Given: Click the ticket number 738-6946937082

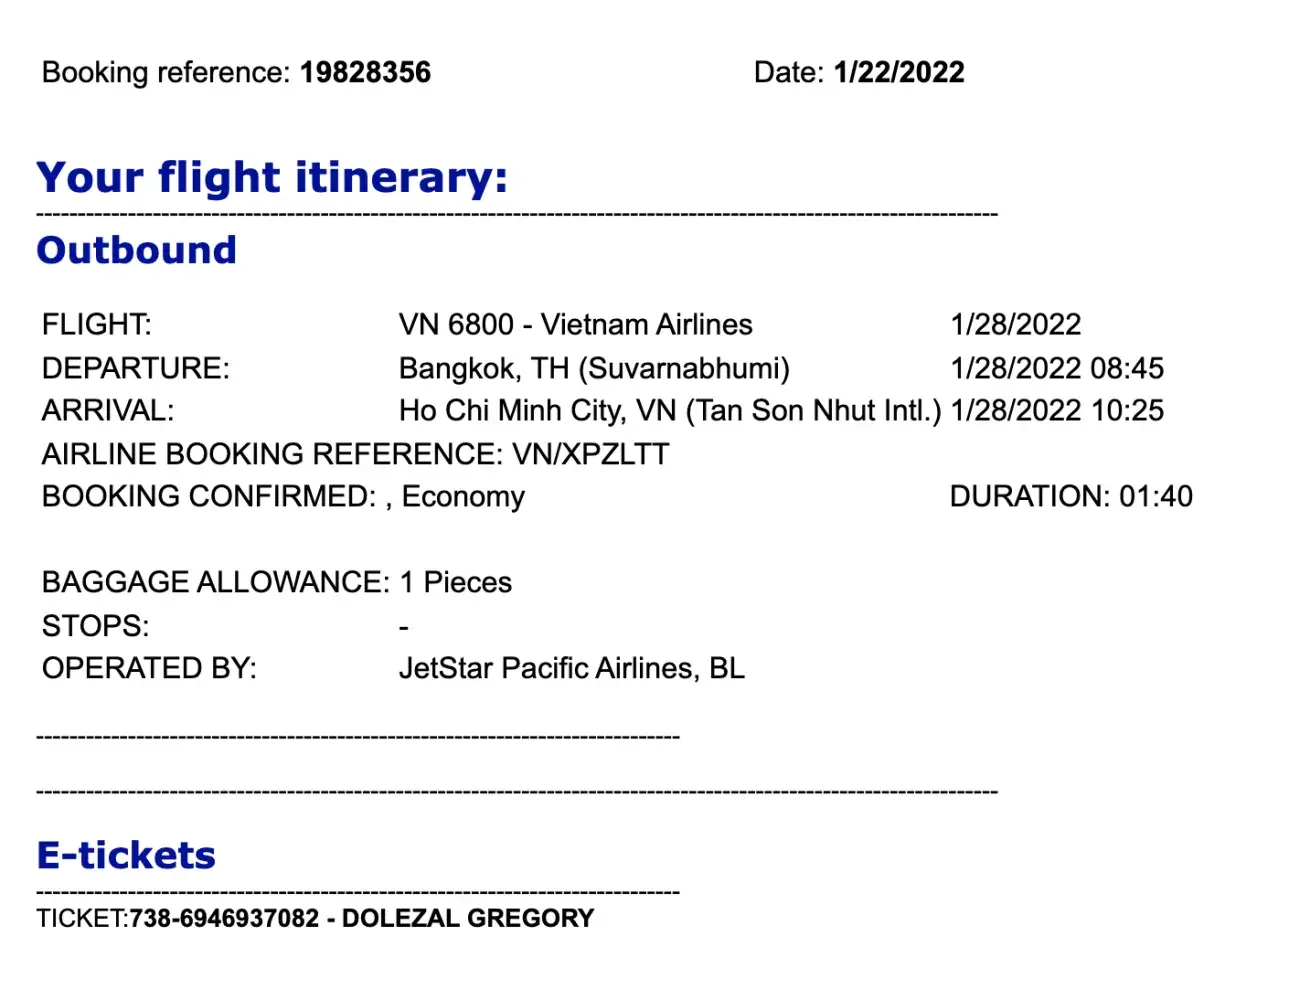Looking at the screenshot, I should pyautogui.click(x=224, y=919).
